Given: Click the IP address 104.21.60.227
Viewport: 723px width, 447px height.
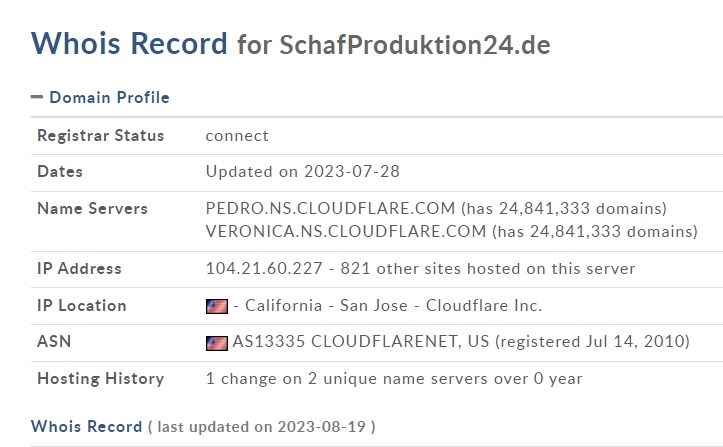Looking at the screenshot, I should pyautogui.click(x=264, y=269).
